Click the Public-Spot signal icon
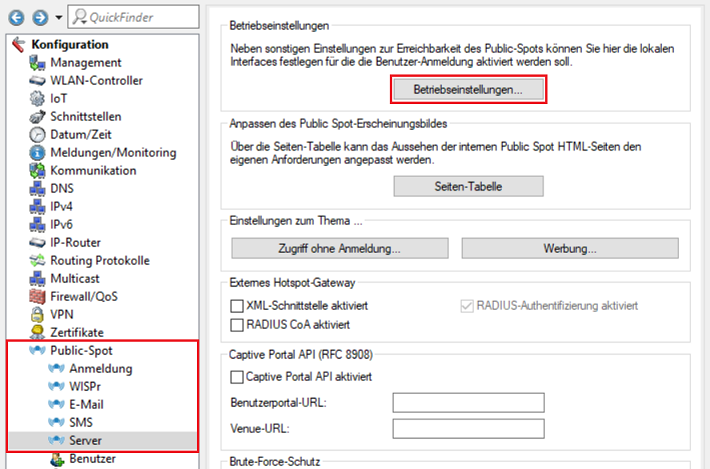 pyautogui.click(x=37, y=350)
